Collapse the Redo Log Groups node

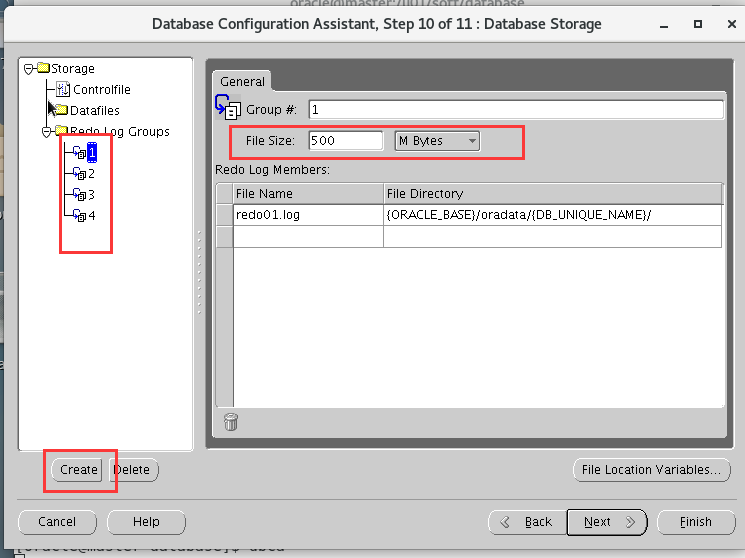[x=47, y=132]
